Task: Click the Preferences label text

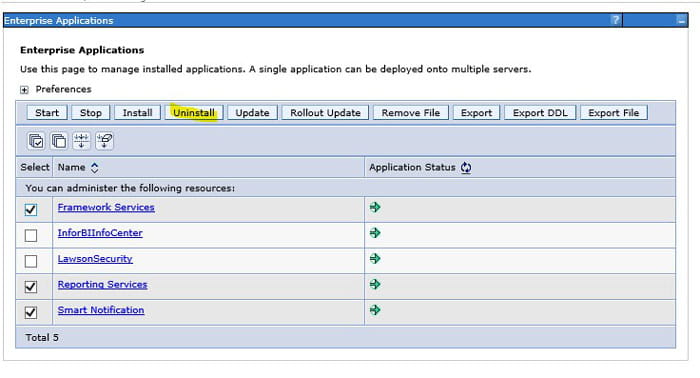Action: click(x=63, y=89)
